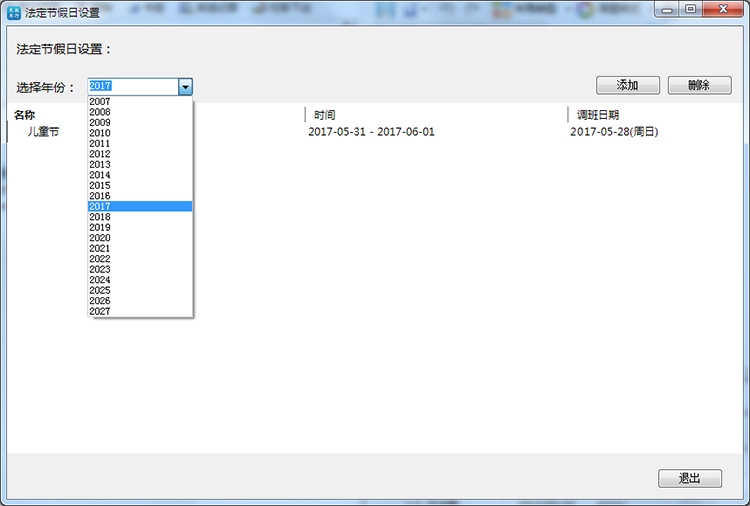The width and height of the screenshot is (750, 506).
Task: Pick 2012 from the year options
Action: click(x=100, y=154)
